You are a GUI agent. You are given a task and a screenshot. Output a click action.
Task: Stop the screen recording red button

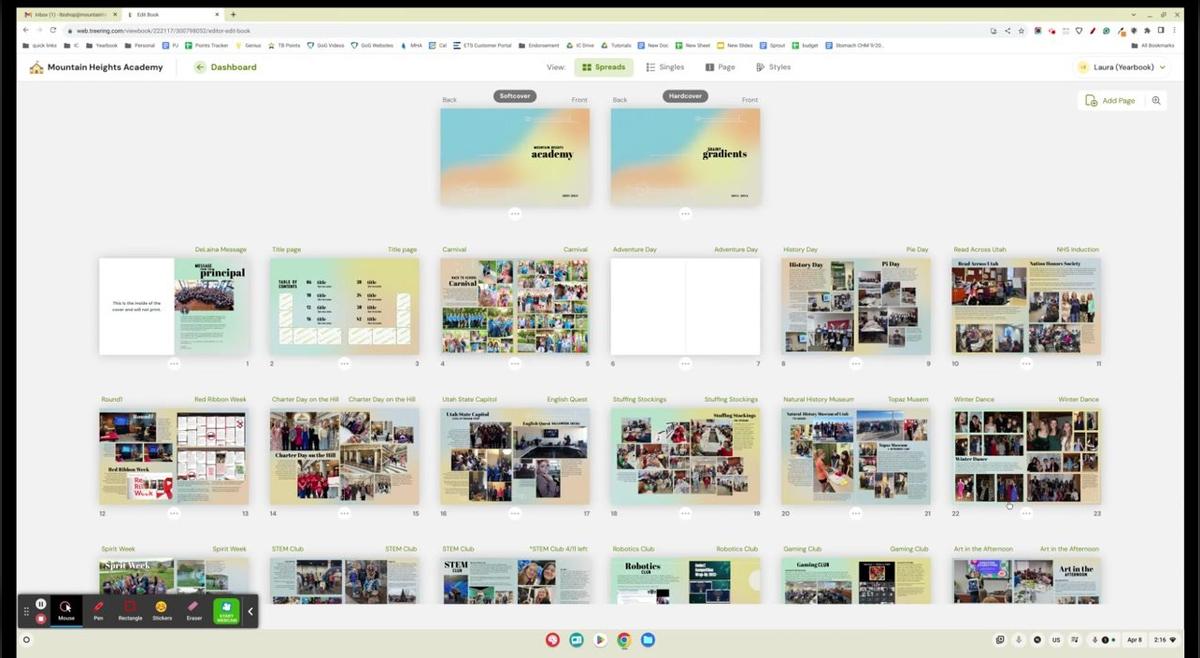41,618
